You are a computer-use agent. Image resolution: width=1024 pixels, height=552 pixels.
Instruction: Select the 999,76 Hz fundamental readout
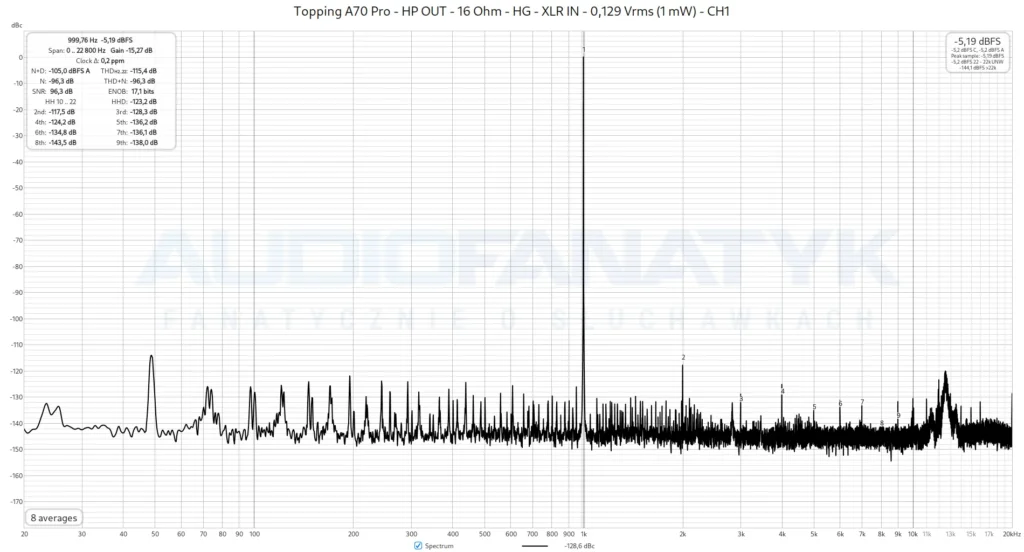(x=100, y=40)
